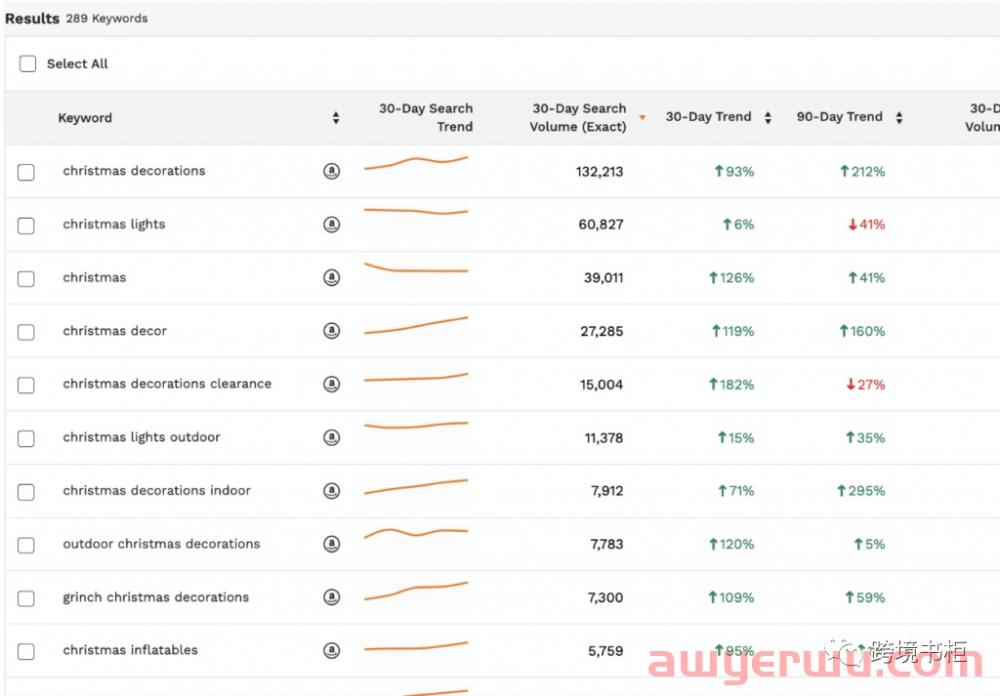Image resolution: width=1000 pixels, height=696 pixels.
Task: Sort using 90-Day Trend arrows
Action: point(899,117)
